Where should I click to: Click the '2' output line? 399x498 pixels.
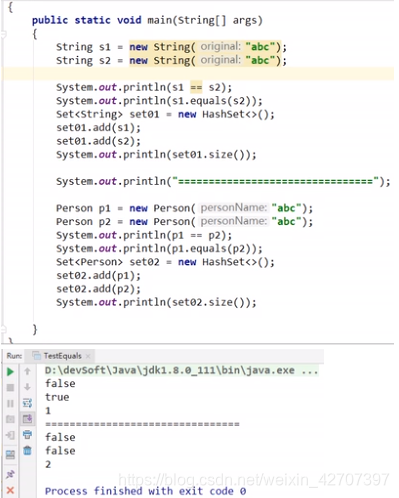[x=48, y=464]
